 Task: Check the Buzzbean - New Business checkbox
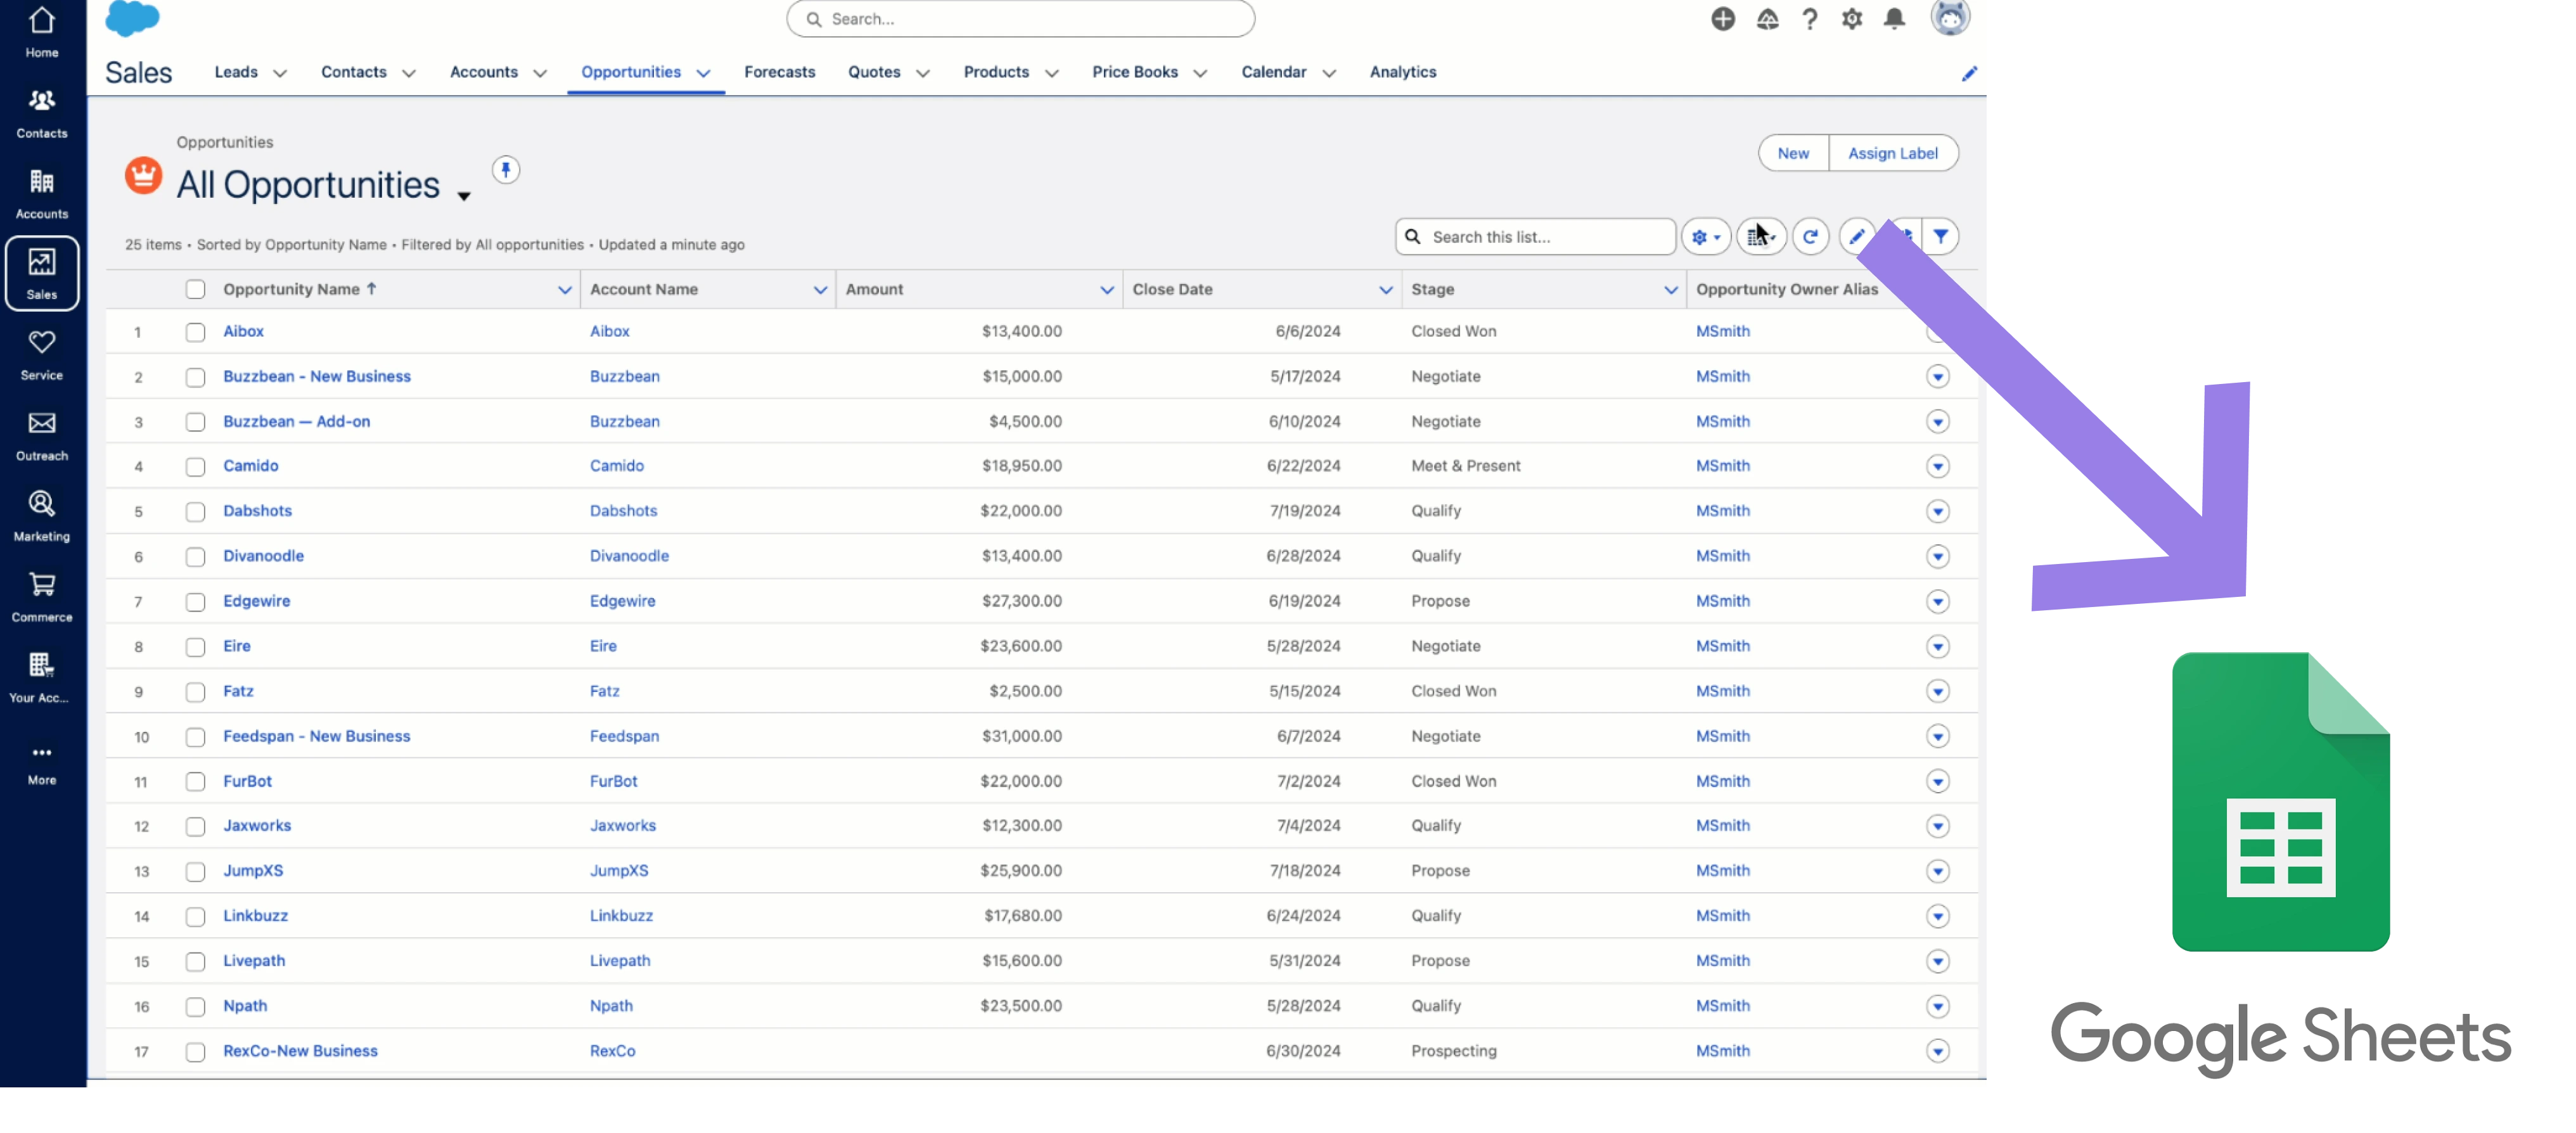click(195, 377)
